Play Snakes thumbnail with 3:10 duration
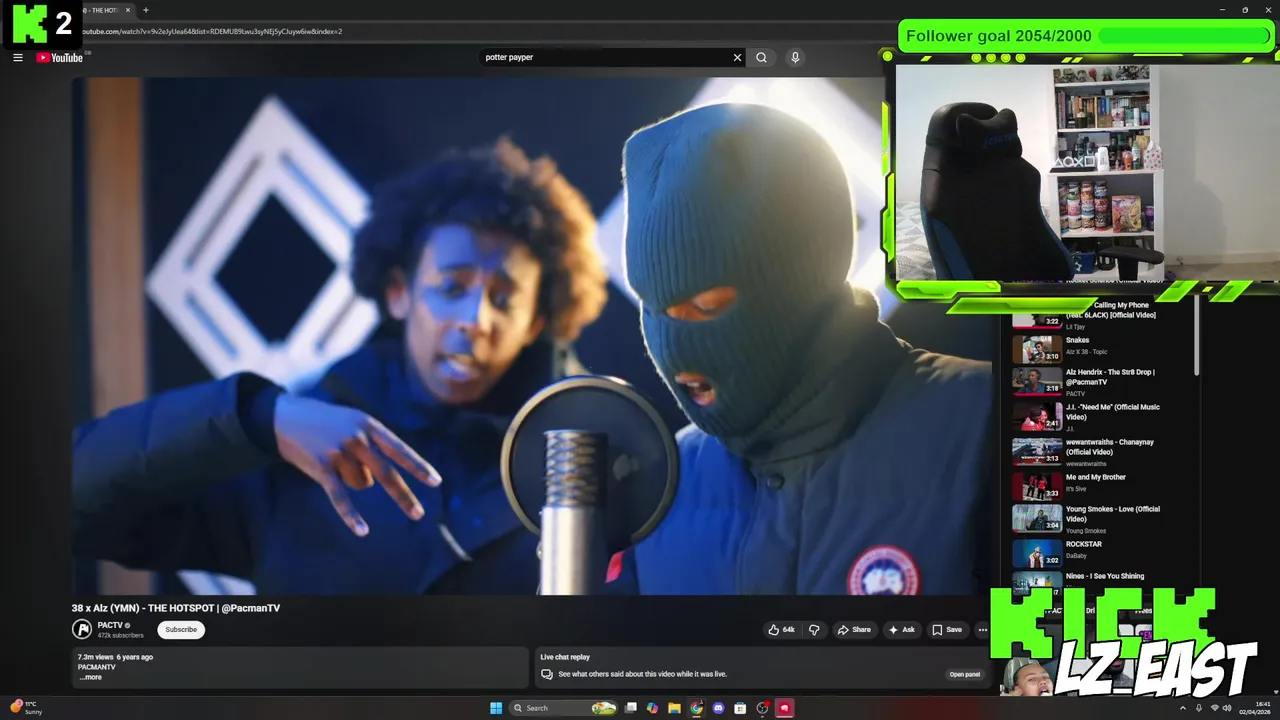Image resolution: width=1280 pixels, height=720 pixels. tap(1037, 349)
